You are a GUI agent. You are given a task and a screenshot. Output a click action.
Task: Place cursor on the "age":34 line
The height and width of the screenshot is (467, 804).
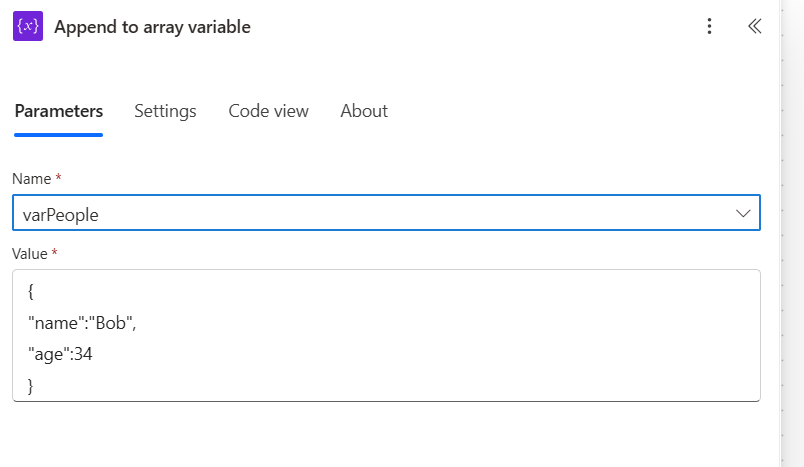(x=58, y=353)
